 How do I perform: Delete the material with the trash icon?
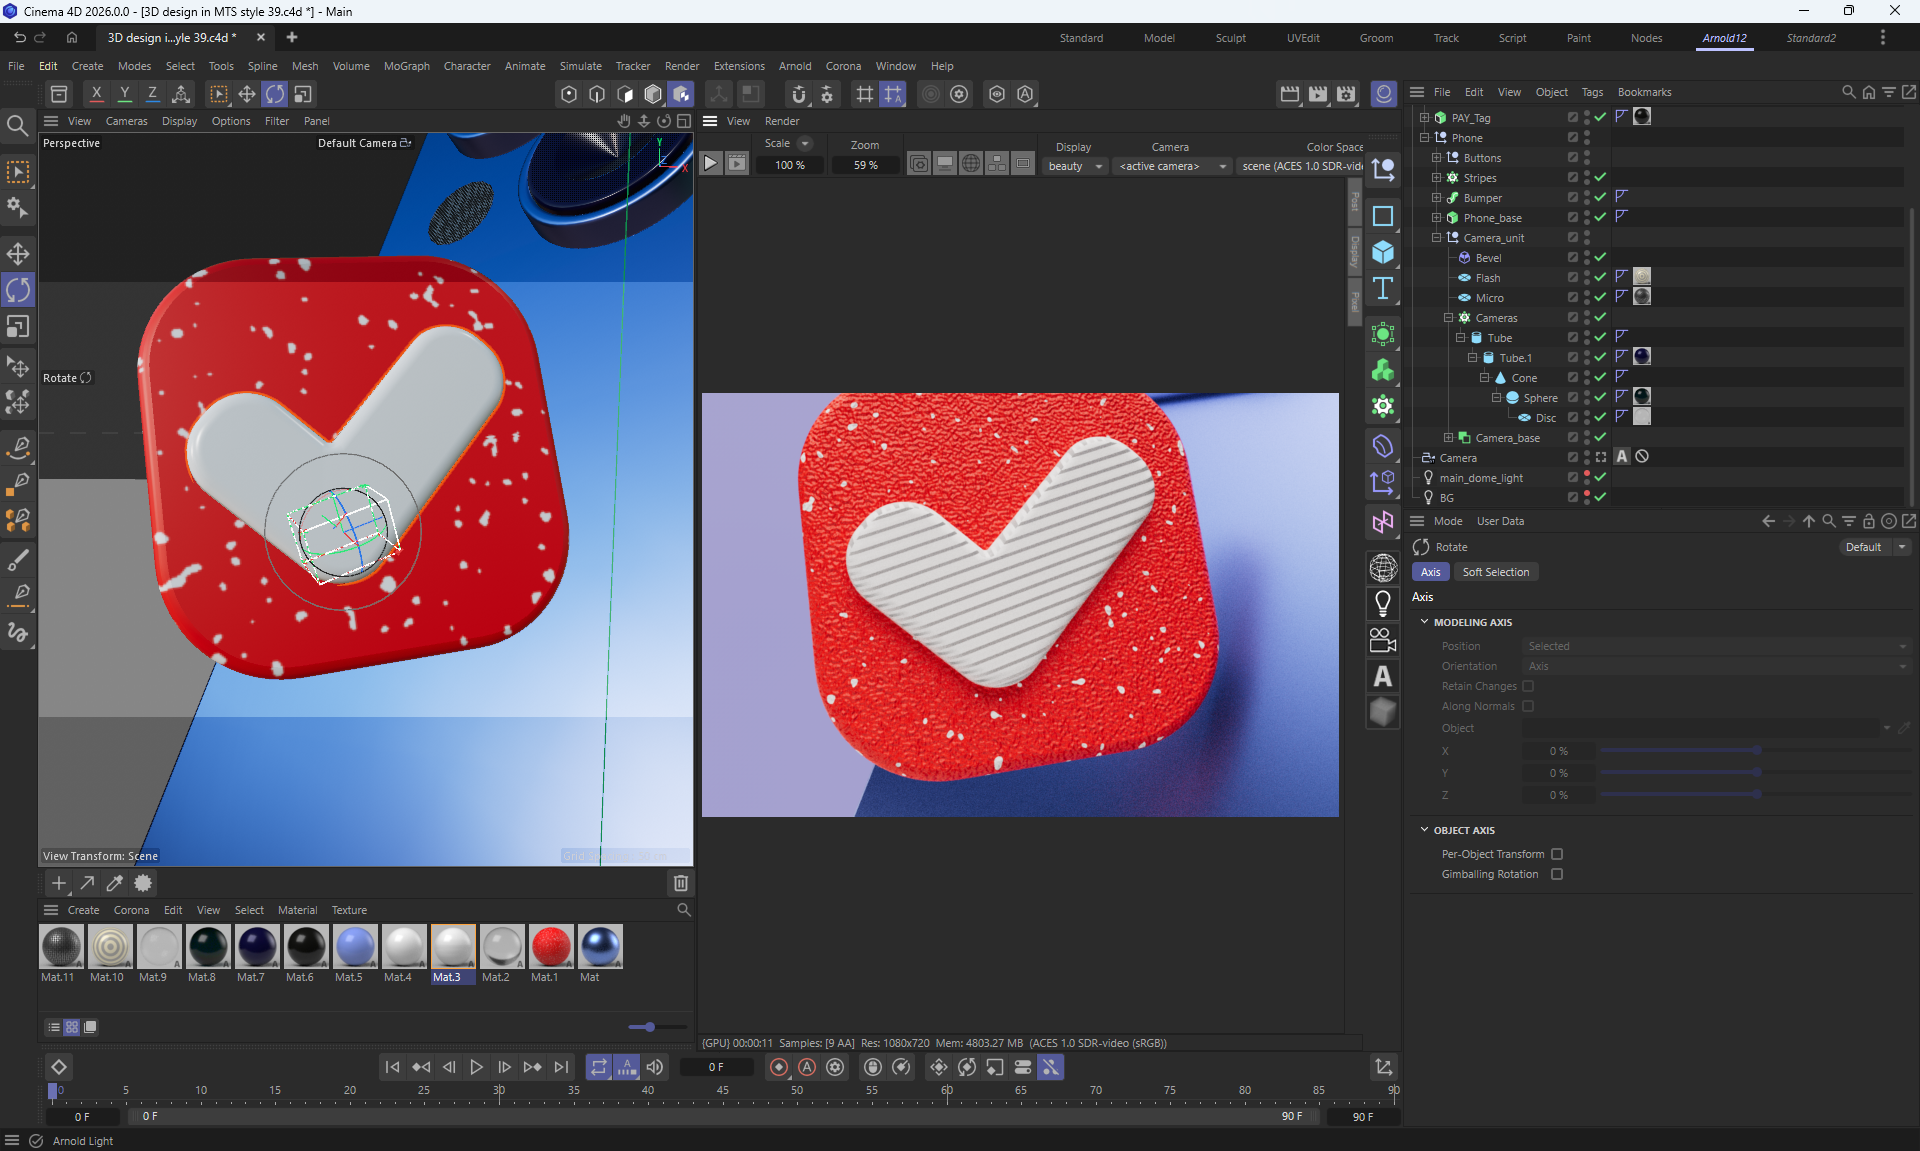[x=681, y=883]
